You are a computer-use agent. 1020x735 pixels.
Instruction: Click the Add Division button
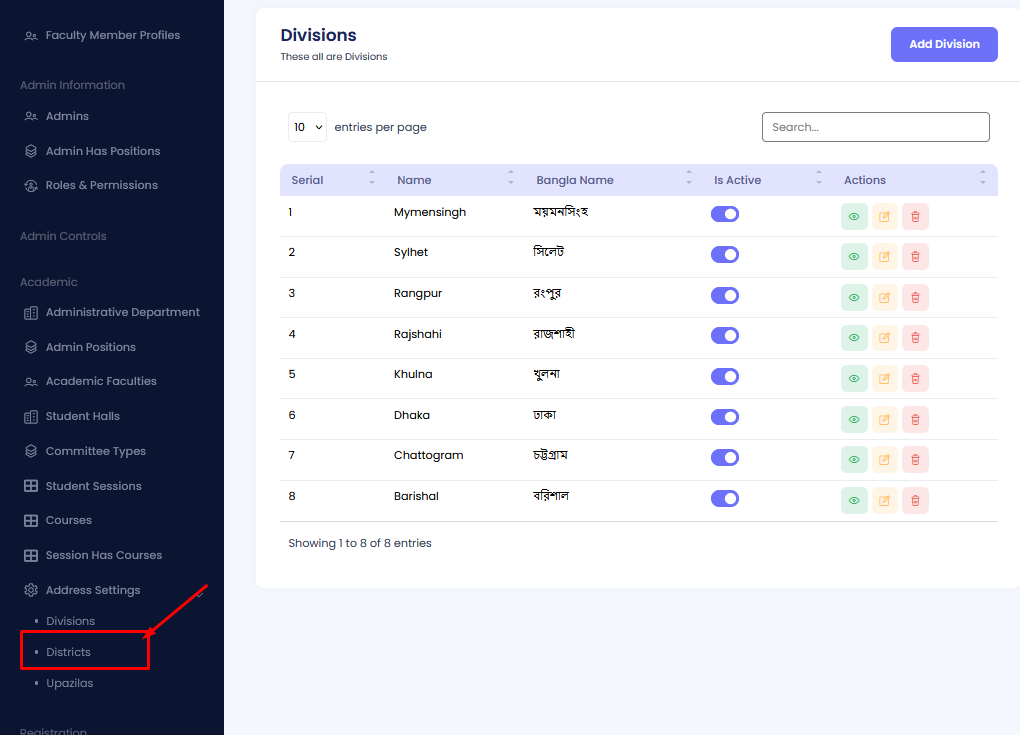pyautogui.click(x=943, y=44)
